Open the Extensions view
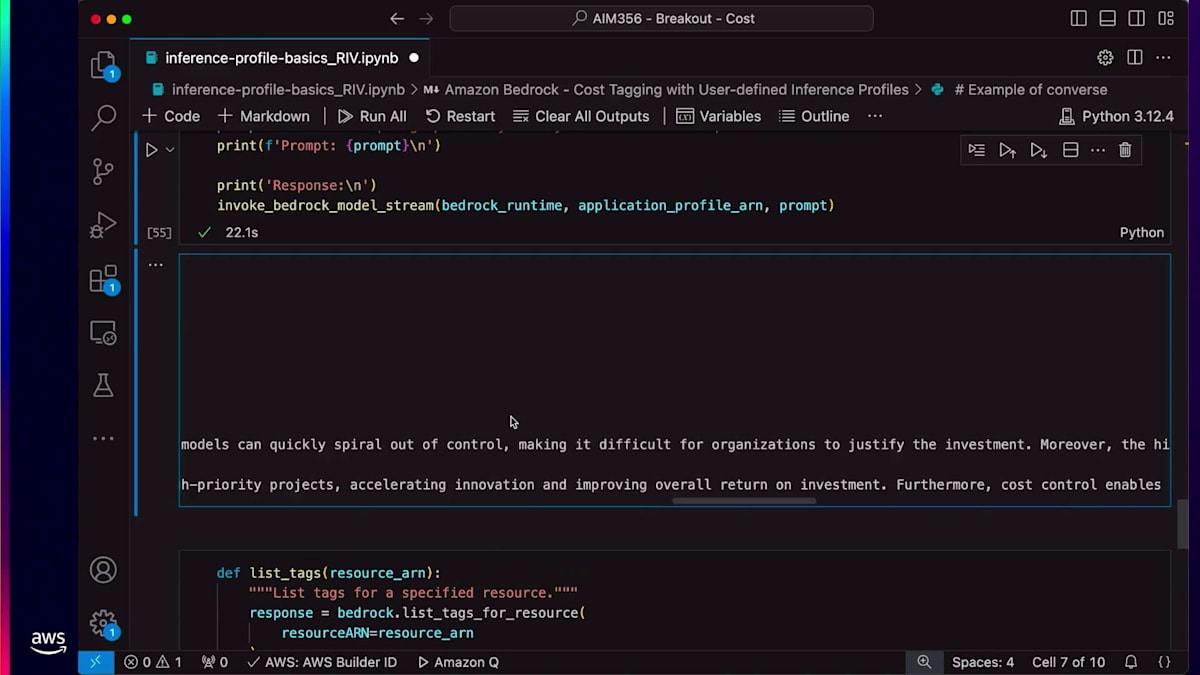This screenshot has height=675, width=1200. 103,279
